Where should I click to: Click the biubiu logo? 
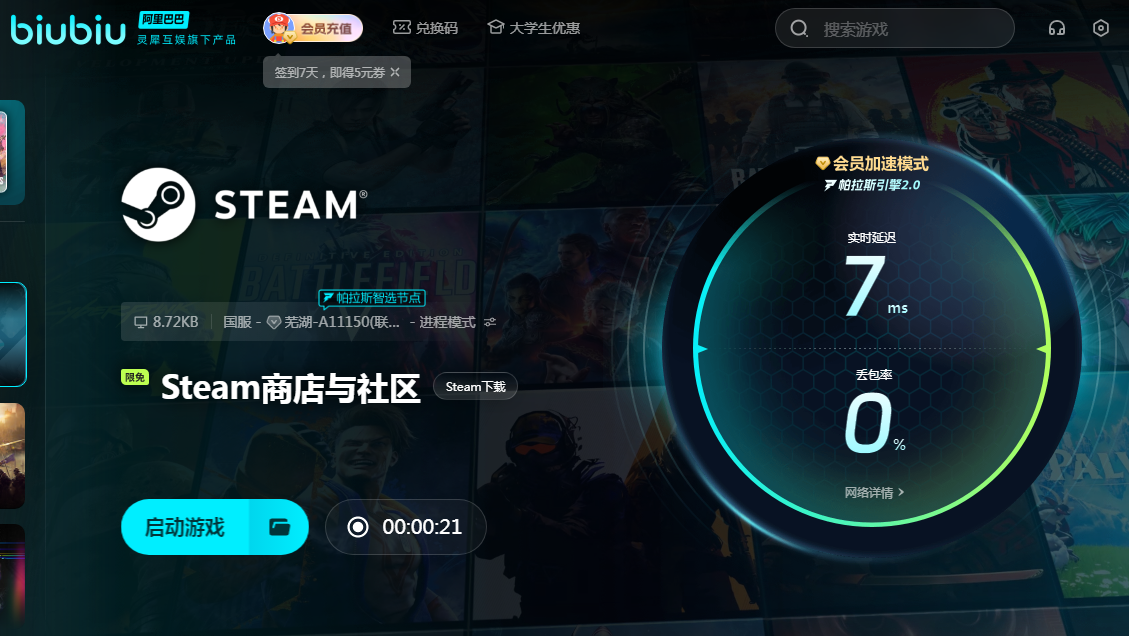[x=68, y=30]
